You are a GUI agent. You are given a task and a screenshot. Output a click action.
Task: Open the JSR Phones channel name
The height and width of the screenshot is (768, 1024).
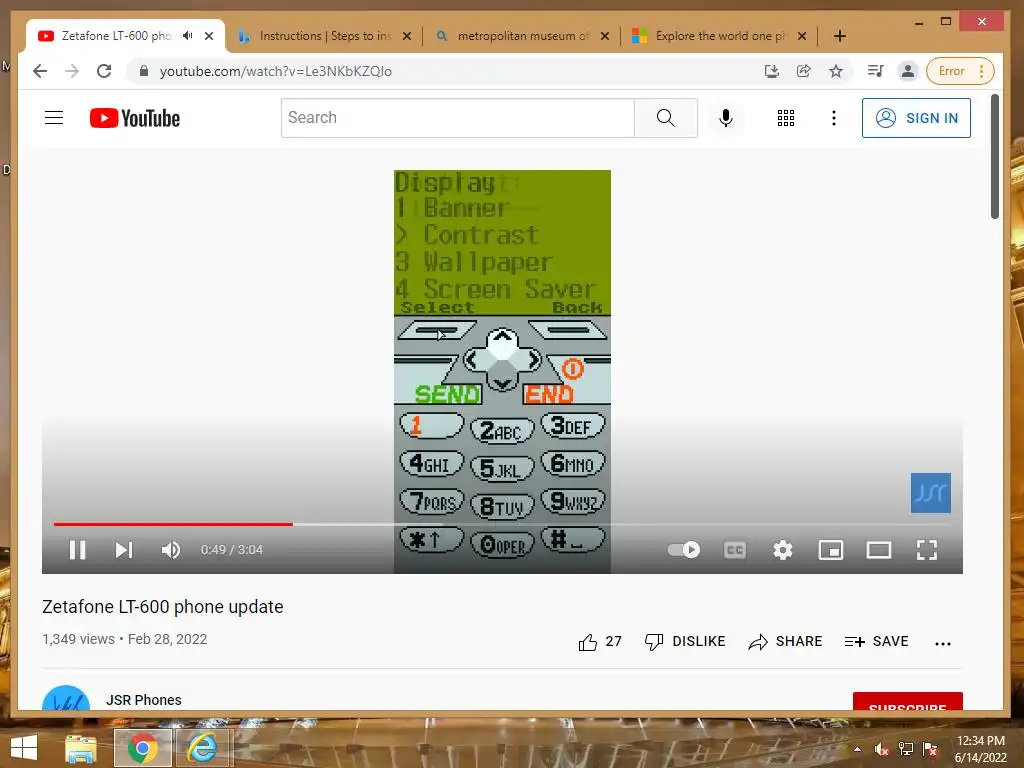click(144, 700)
